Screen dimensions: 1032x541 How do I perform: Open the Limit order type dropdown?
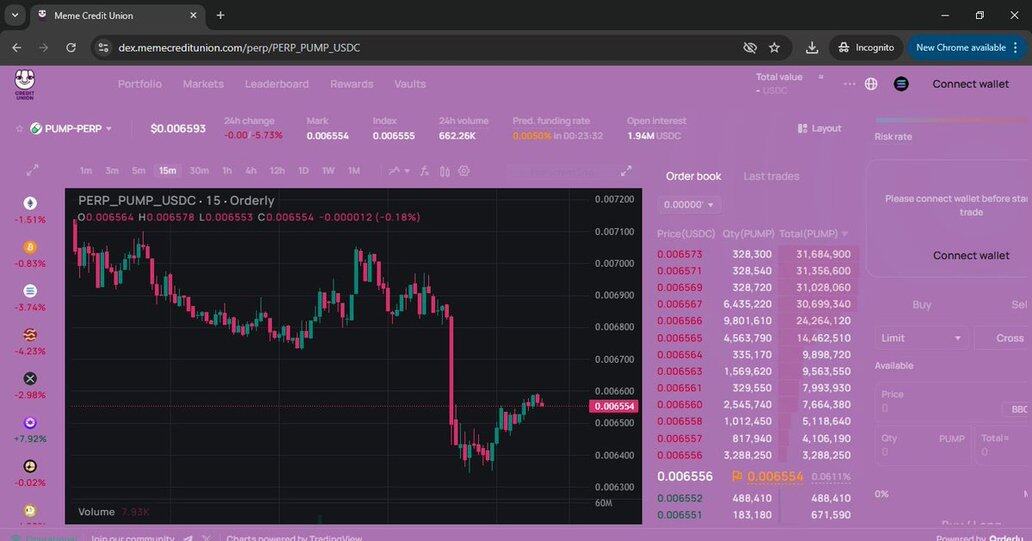(921, 338)
